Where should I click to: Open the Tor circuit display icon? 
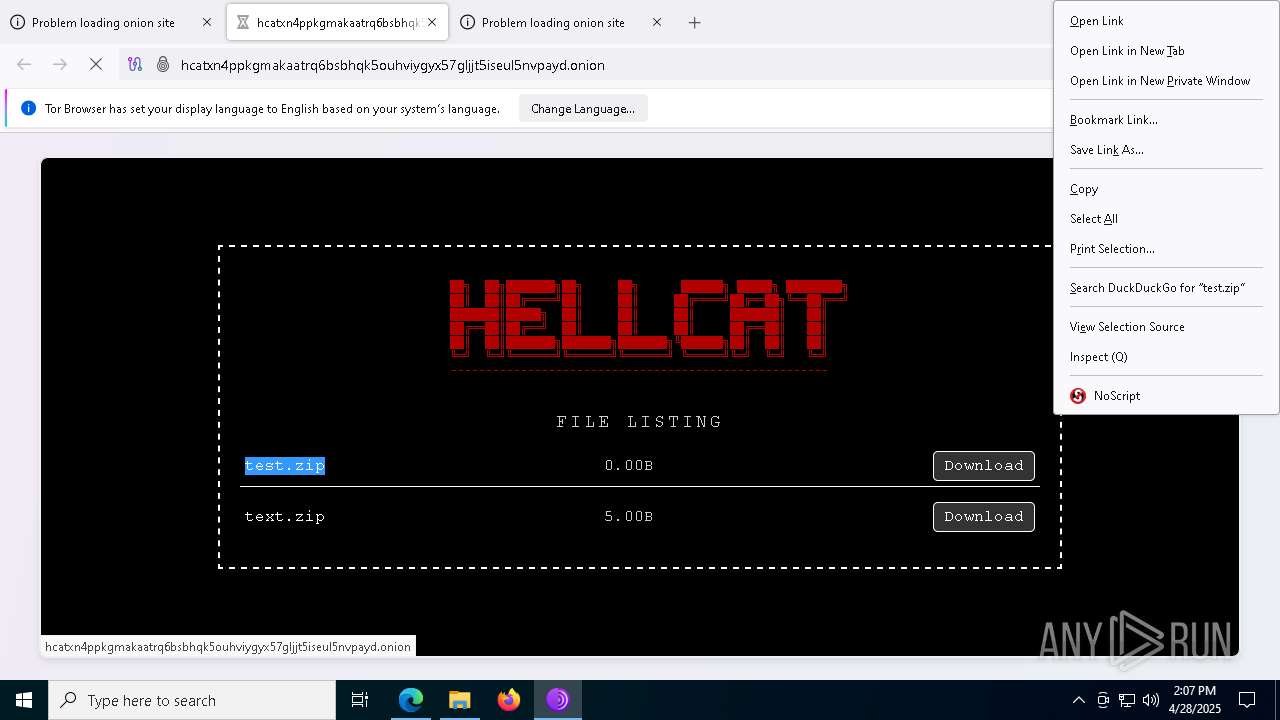pyautogui.click(x=135, y=65)
